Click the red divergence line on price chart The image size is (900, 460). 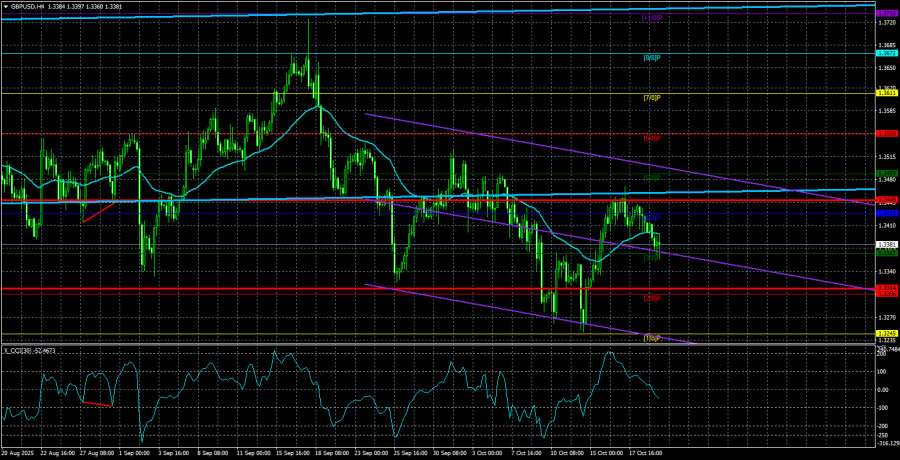tap(98, 212)
